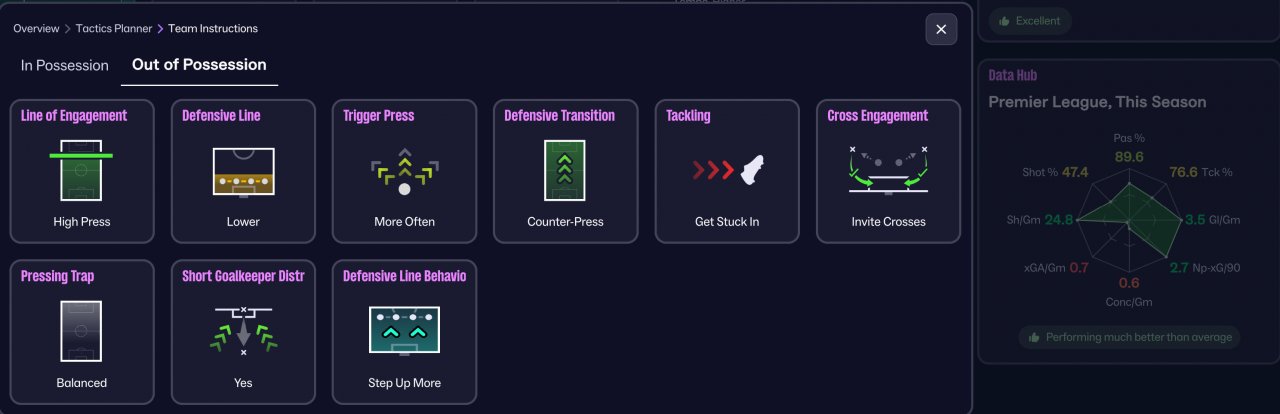Click the Defensive Line pitch icon

click(243, 170)
